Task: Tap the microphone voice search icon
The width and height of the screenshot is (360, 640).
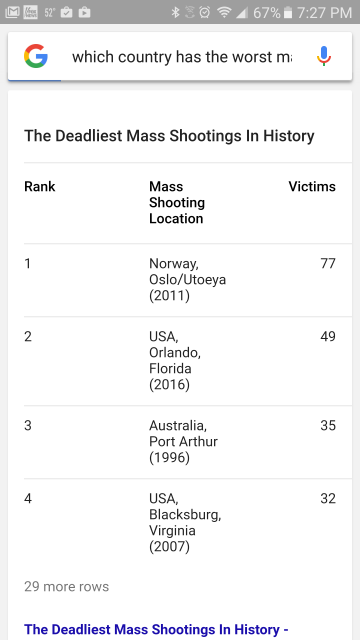Action: (324, 56)
